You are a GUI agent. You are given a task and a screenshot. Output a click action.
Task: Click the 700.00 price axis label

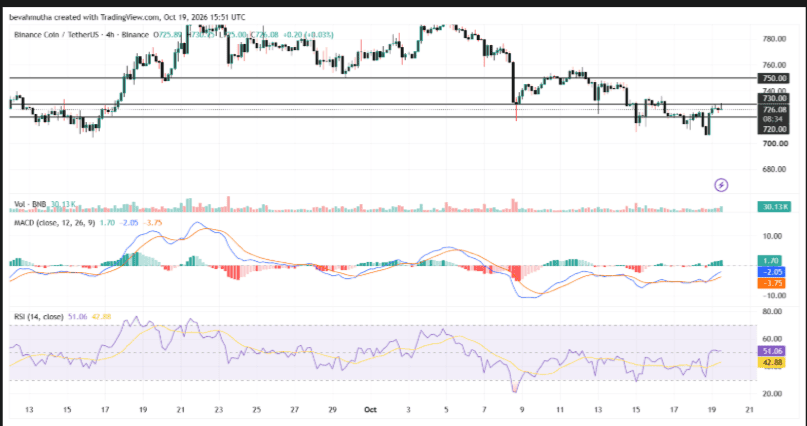click(x=774, y=144)
